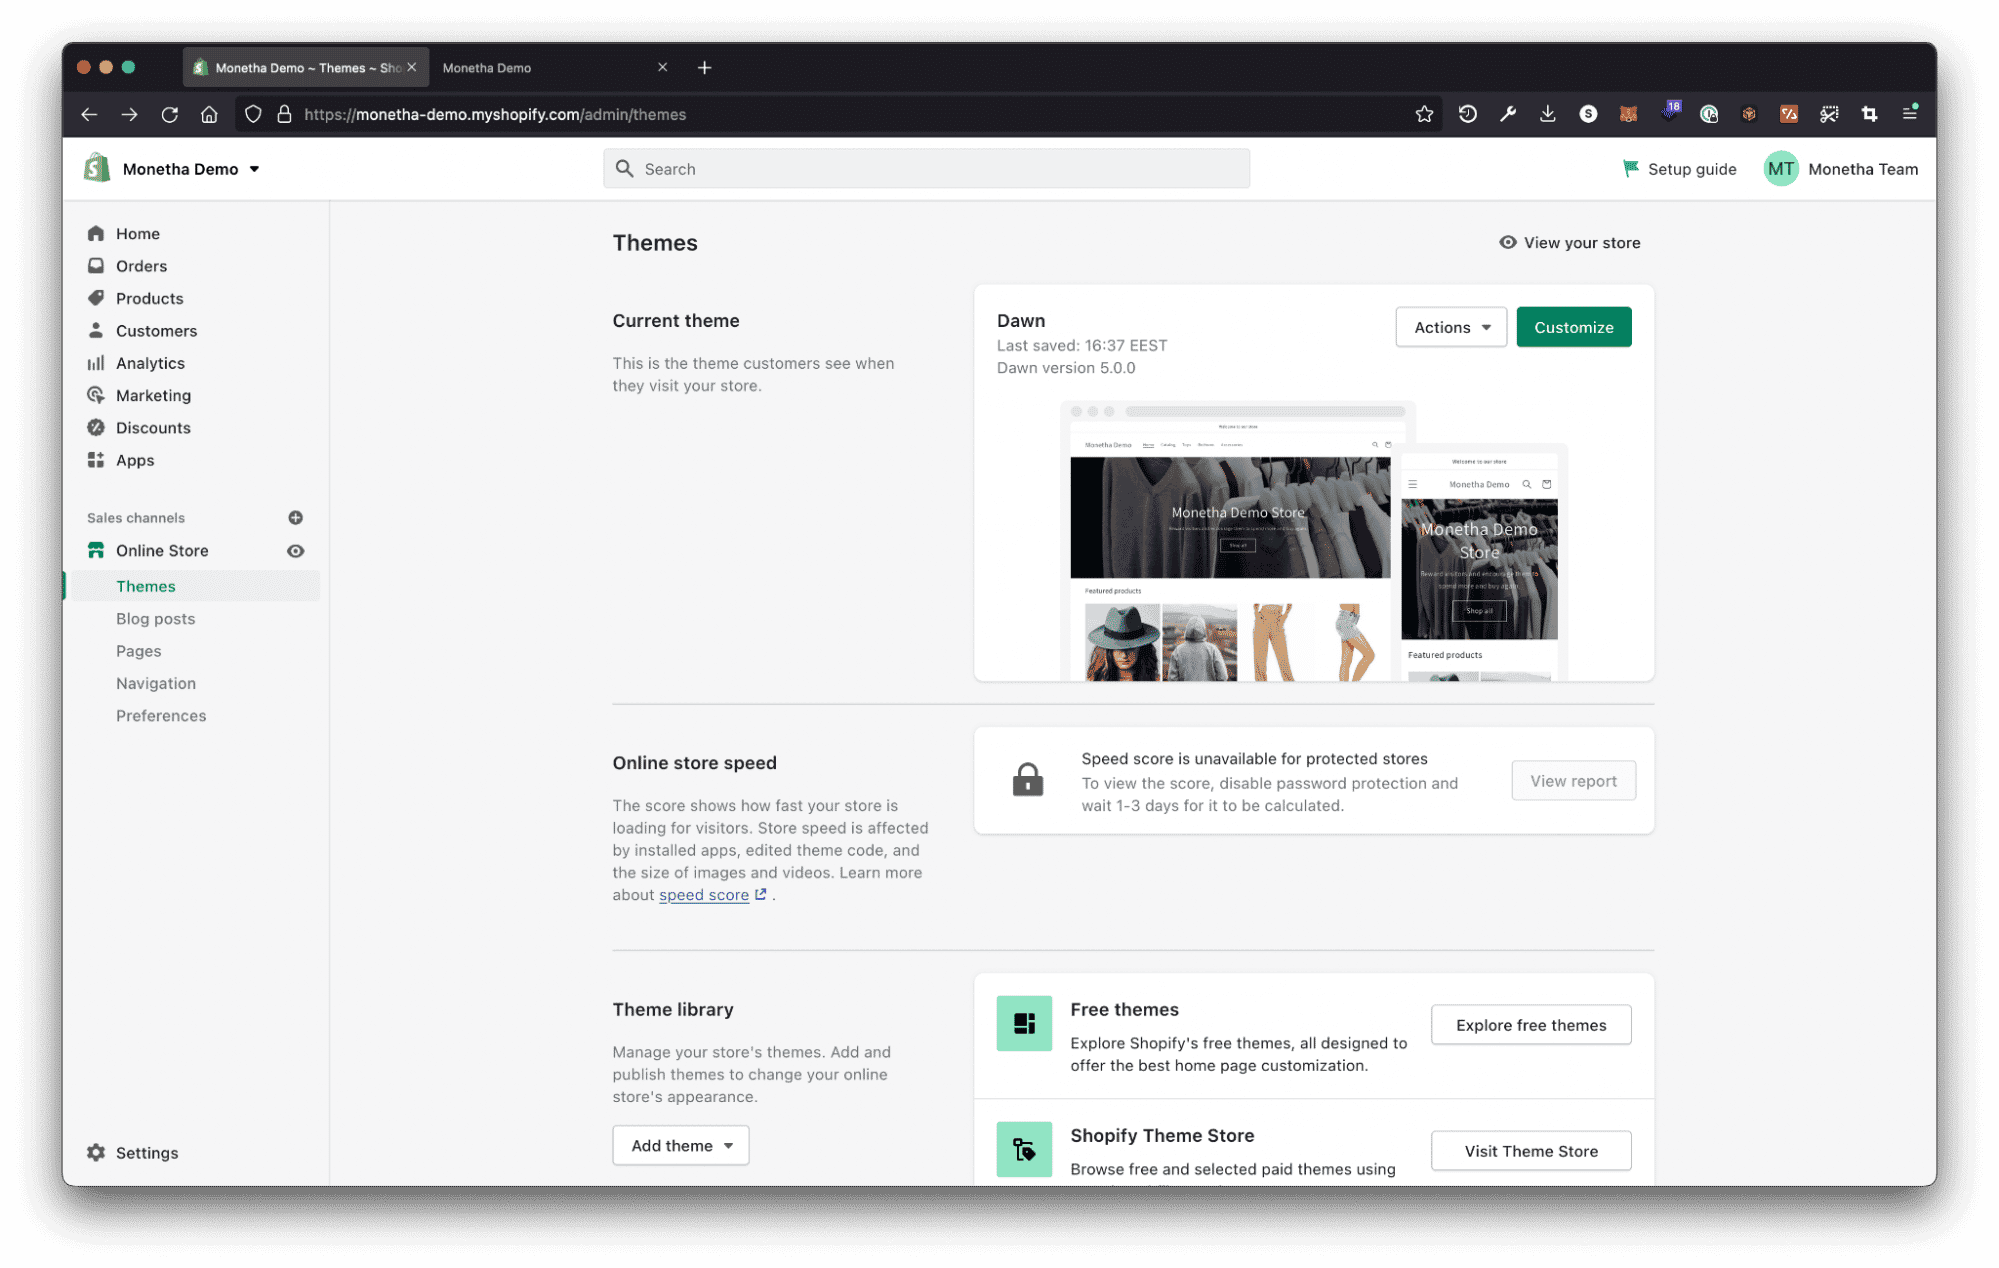Open Blog posts
The height and width of the screenshot is (1268, 1999).
pyautogui.click(x=155, y=618)
